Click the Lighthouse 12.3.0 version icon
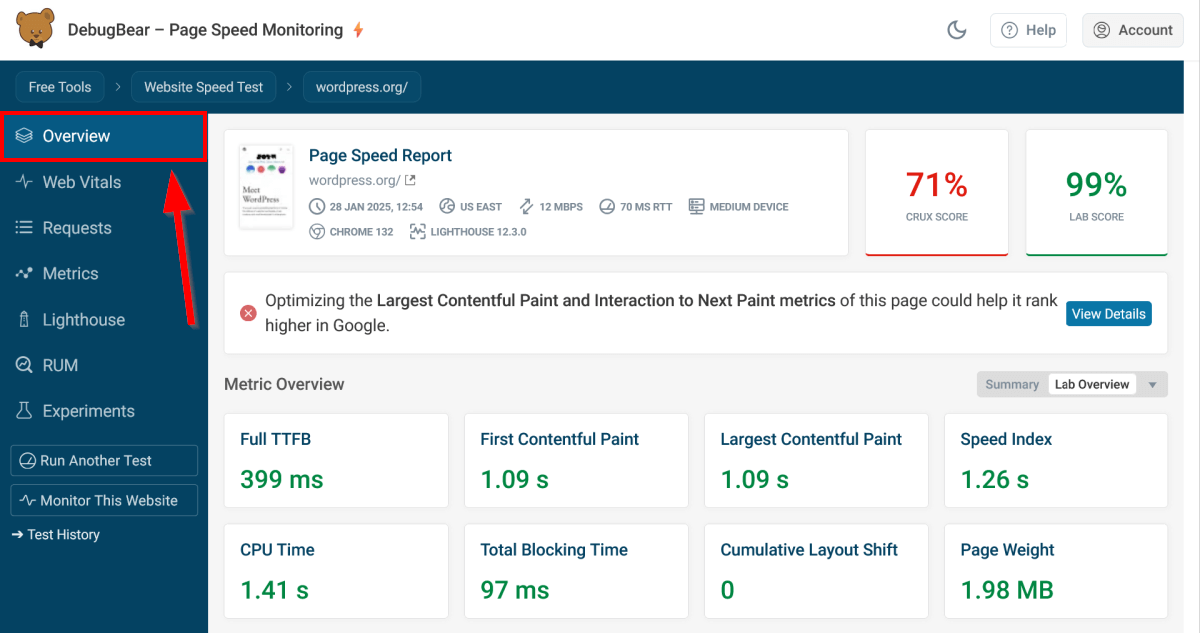Viewport: 1200px width, 633px height. tap(418, 231)
